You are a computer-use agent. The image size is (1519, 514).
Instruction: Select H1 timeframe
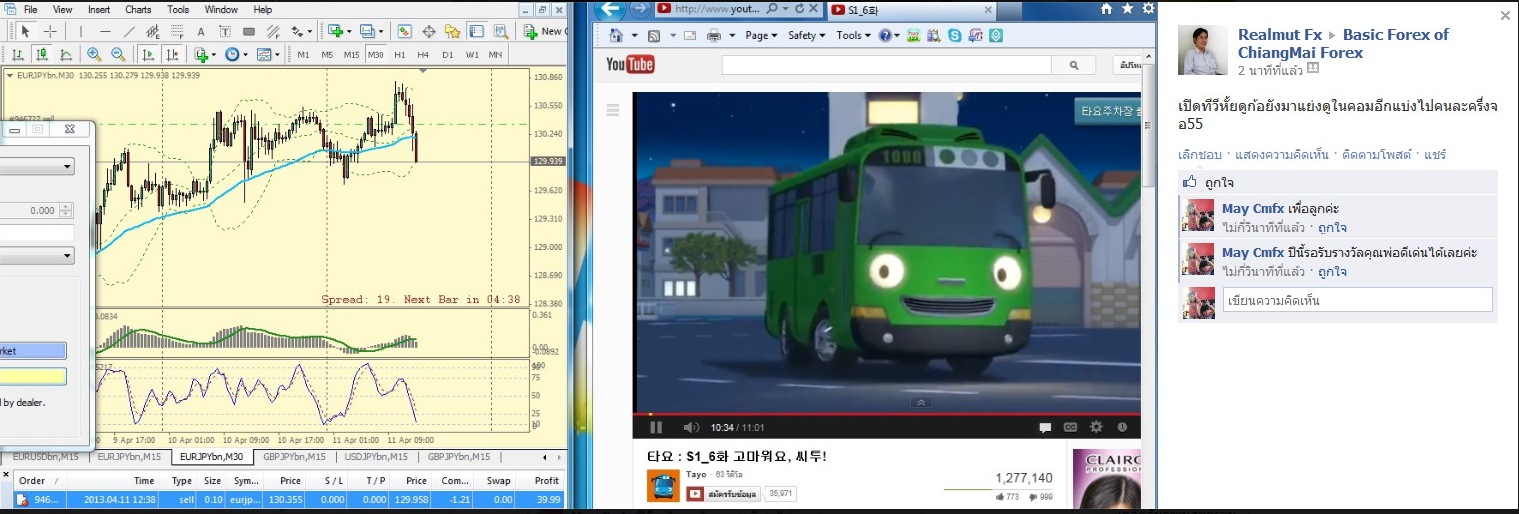pyautogui.click(x=399, y=54)
